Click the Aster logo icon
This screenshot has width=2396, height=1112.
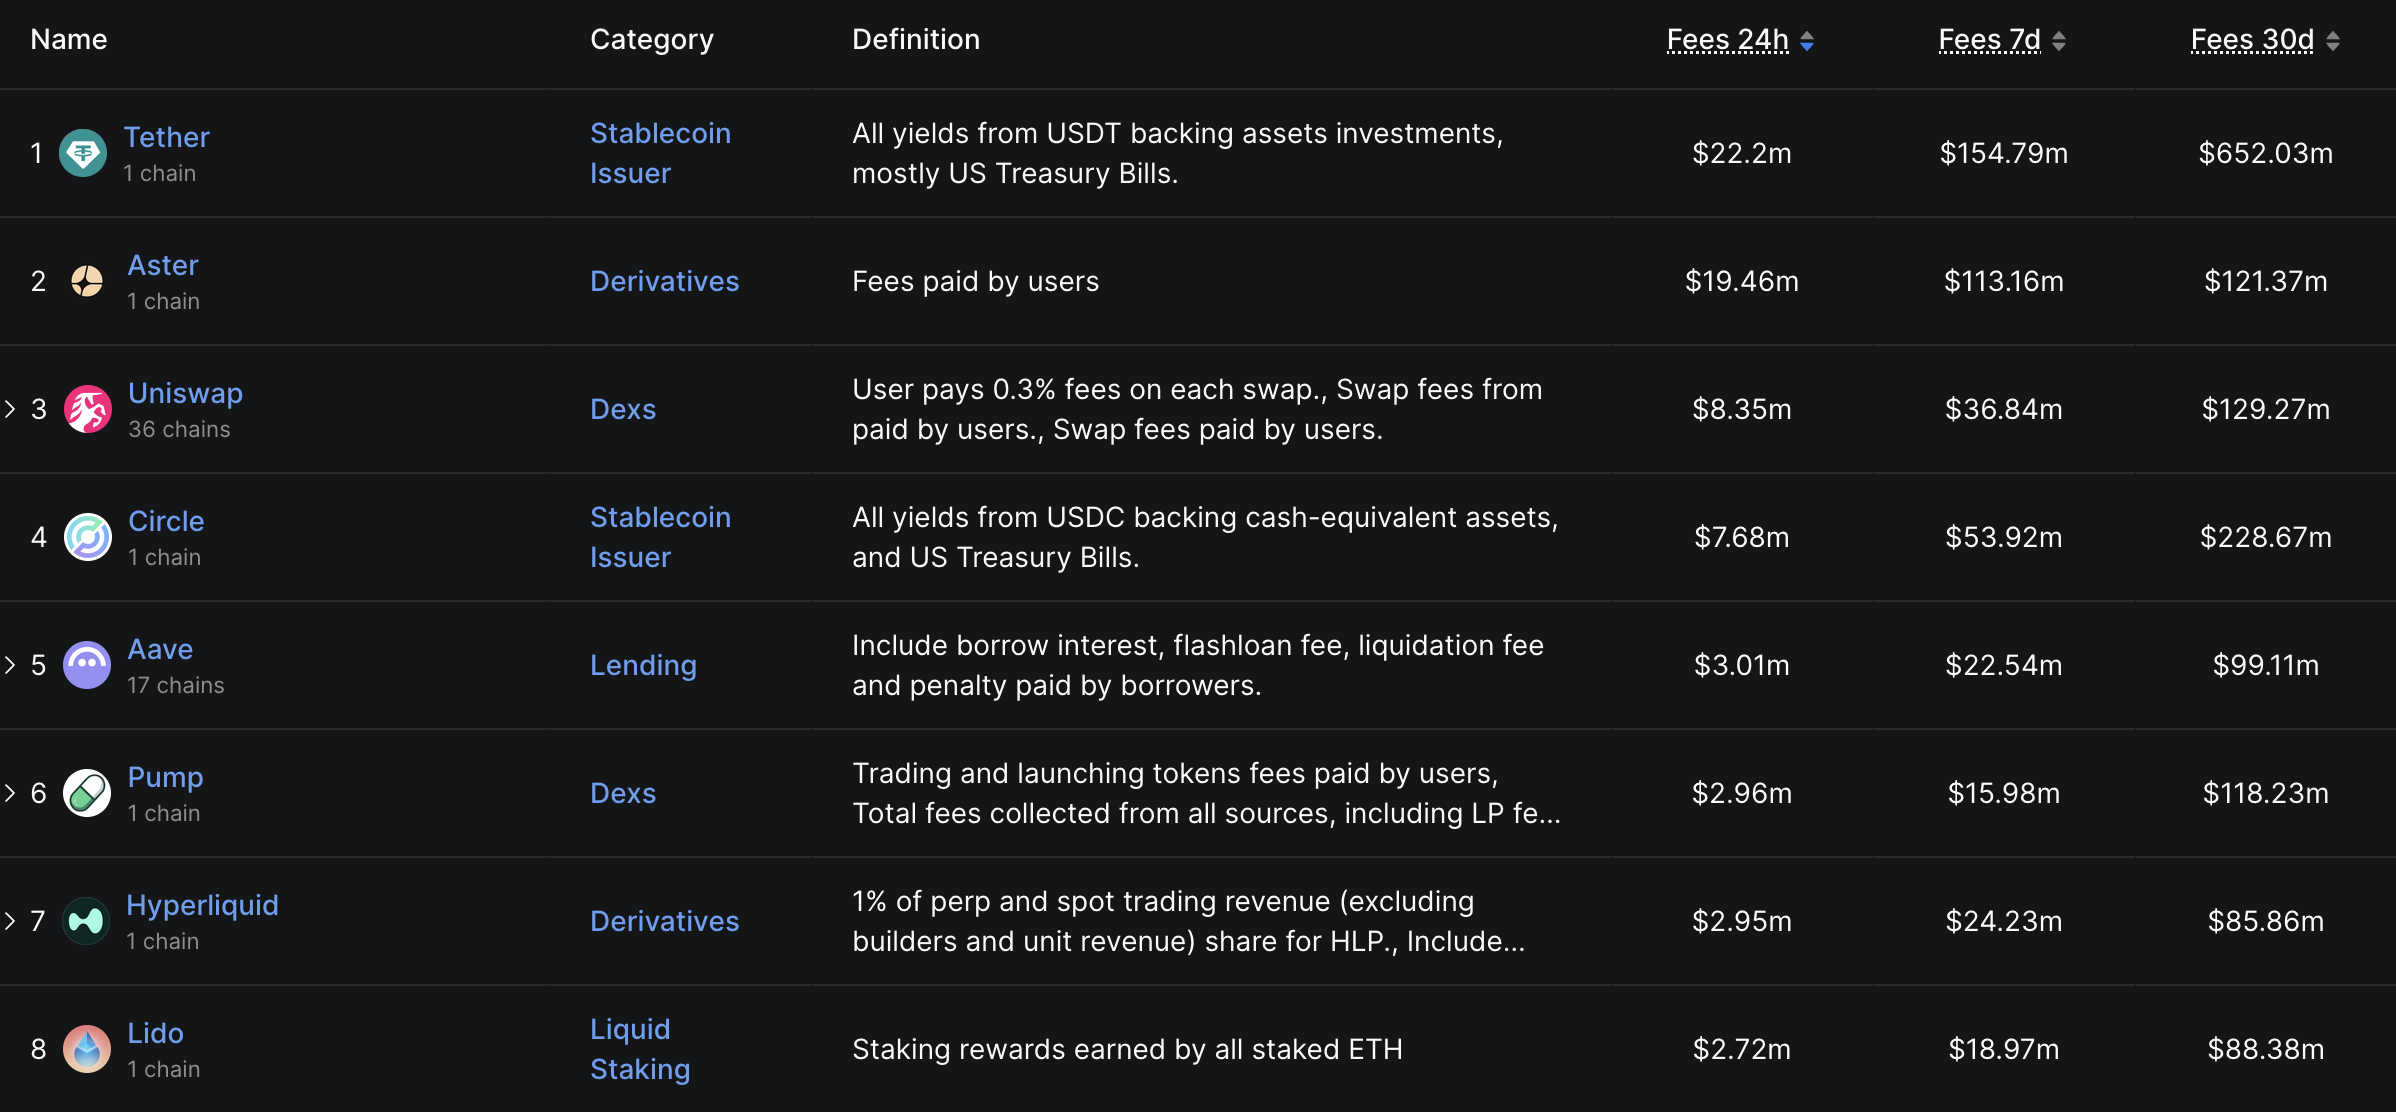[87, 281]
